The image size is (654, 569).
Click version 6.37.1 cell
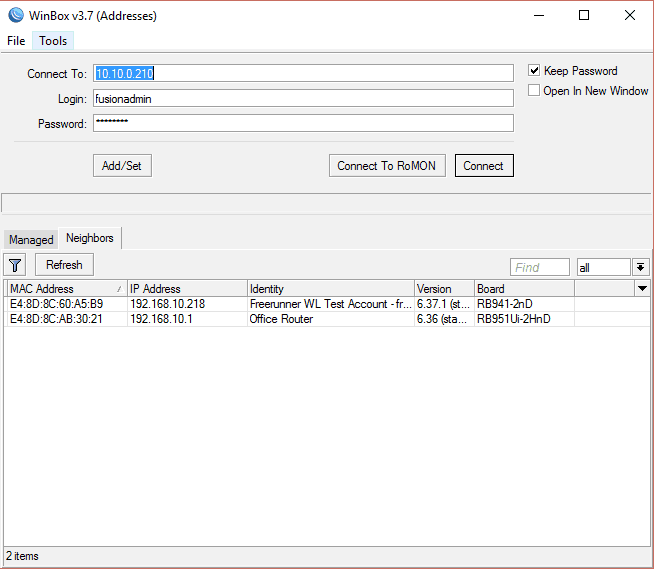444,304
